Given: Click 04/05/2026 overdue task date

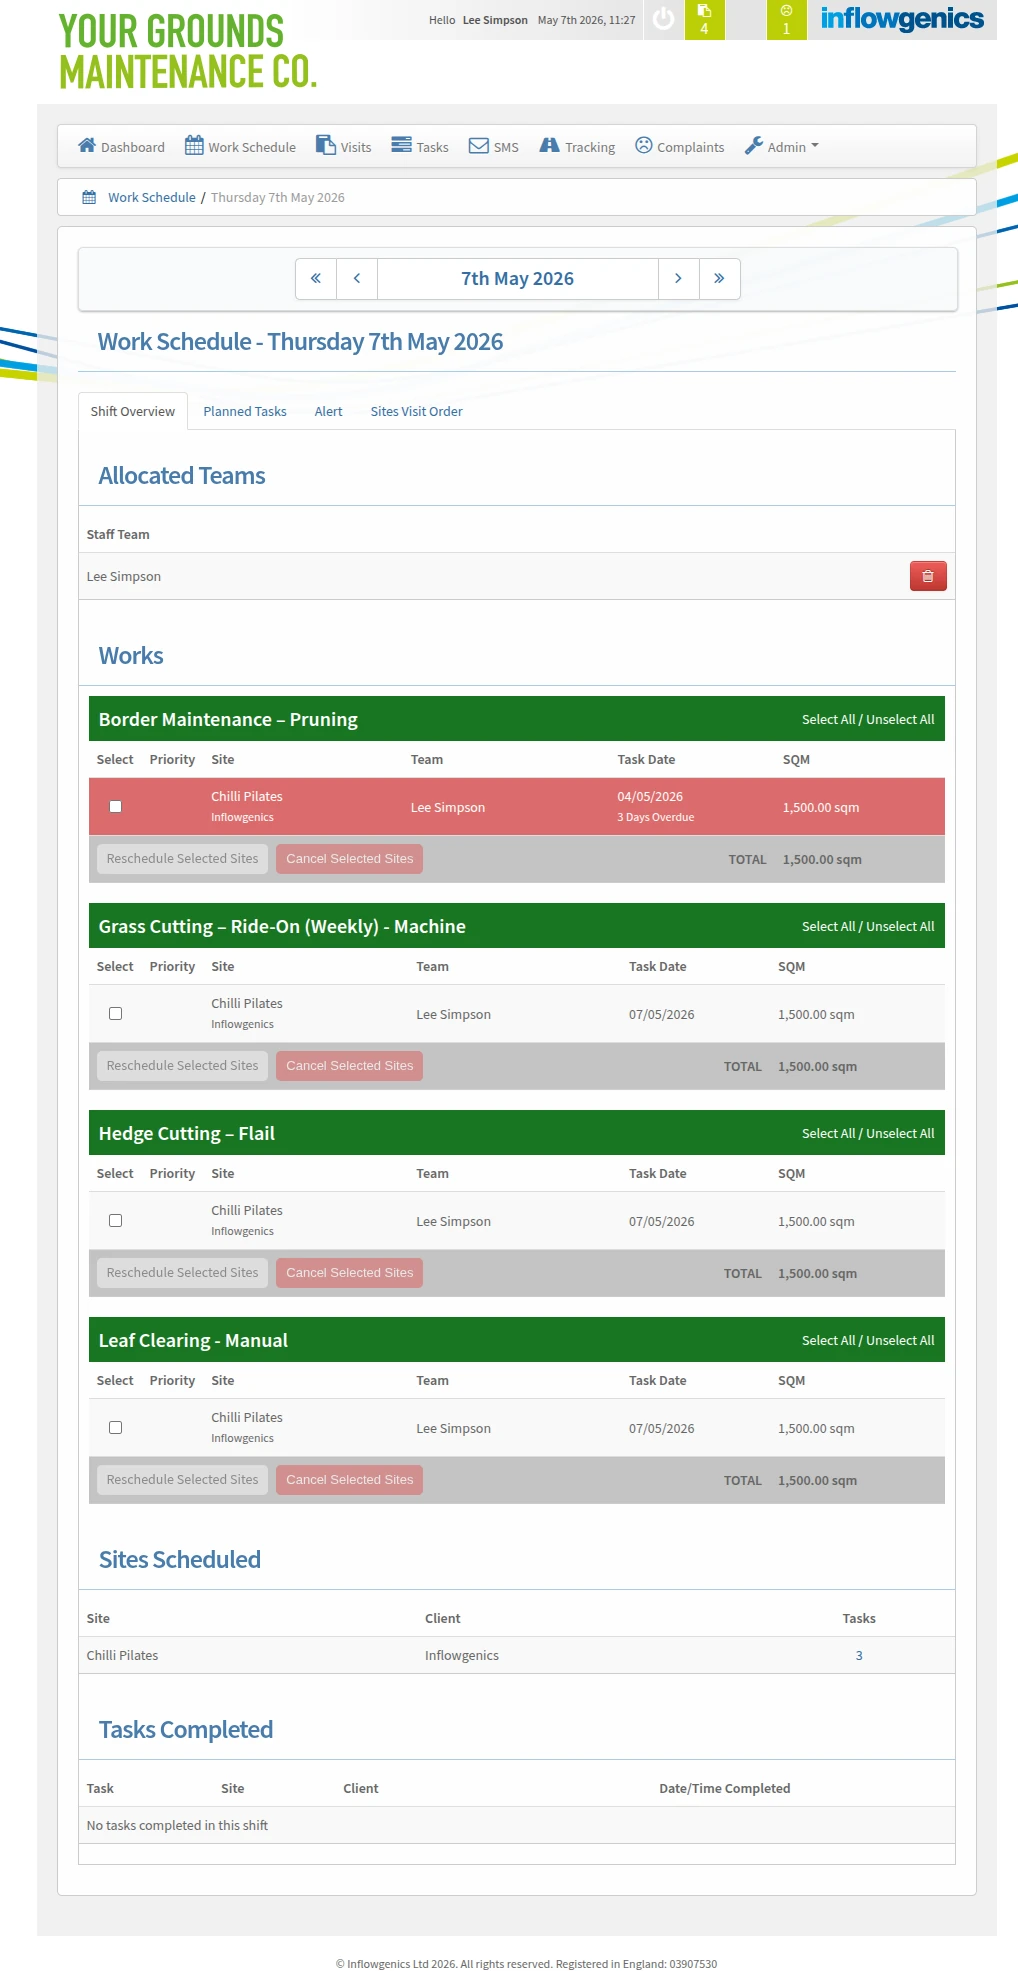Looking at the screenshot, I should click(x=650, y=796).
